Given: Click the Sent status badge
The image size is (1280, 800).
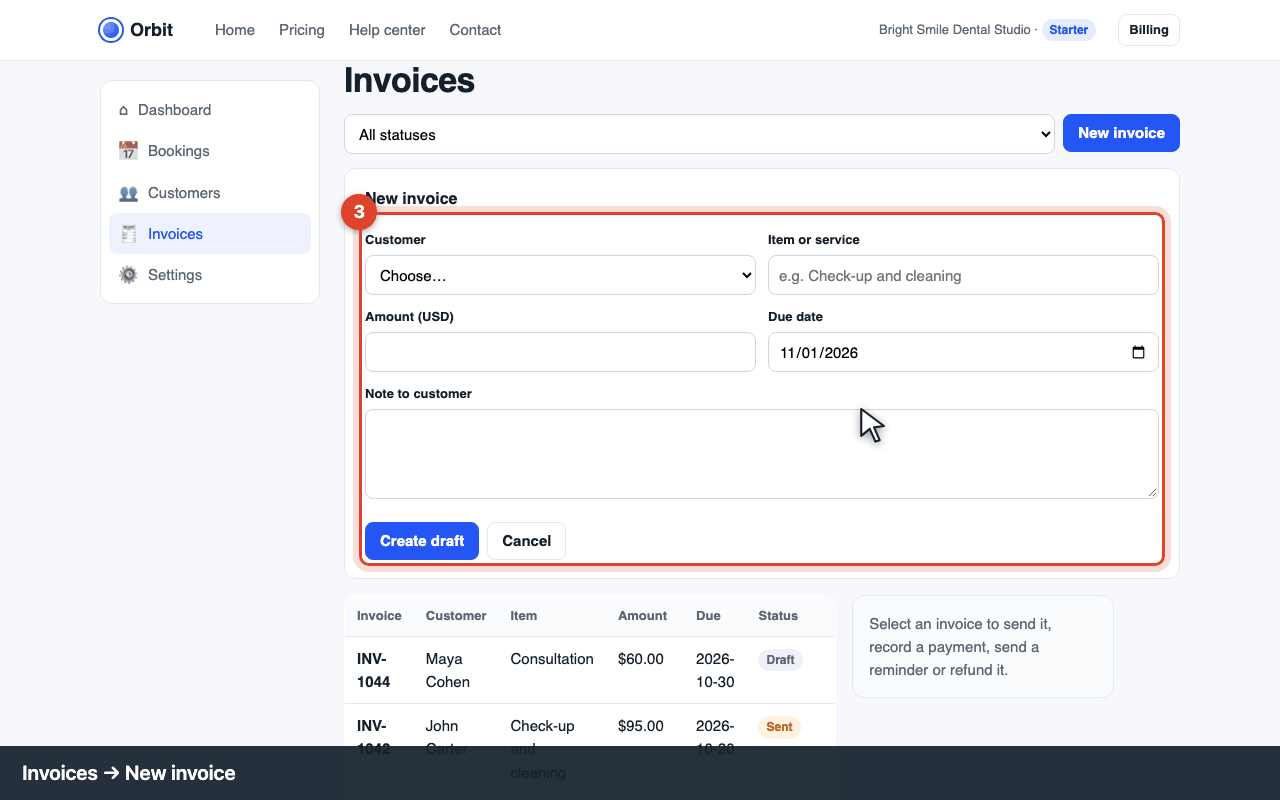Looking at the screenshot, I should click(x=780, y=727).
